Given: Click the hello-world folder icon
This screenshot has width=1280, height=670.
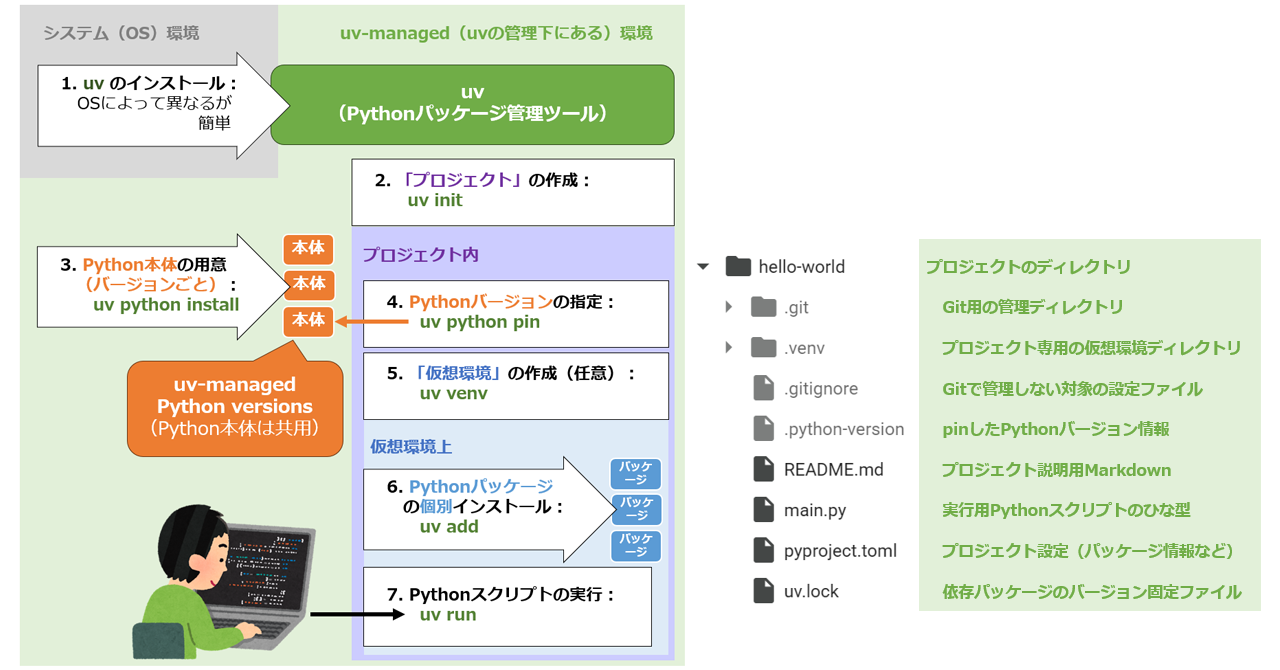Looking at the screenshot, I should pos(737,266).
